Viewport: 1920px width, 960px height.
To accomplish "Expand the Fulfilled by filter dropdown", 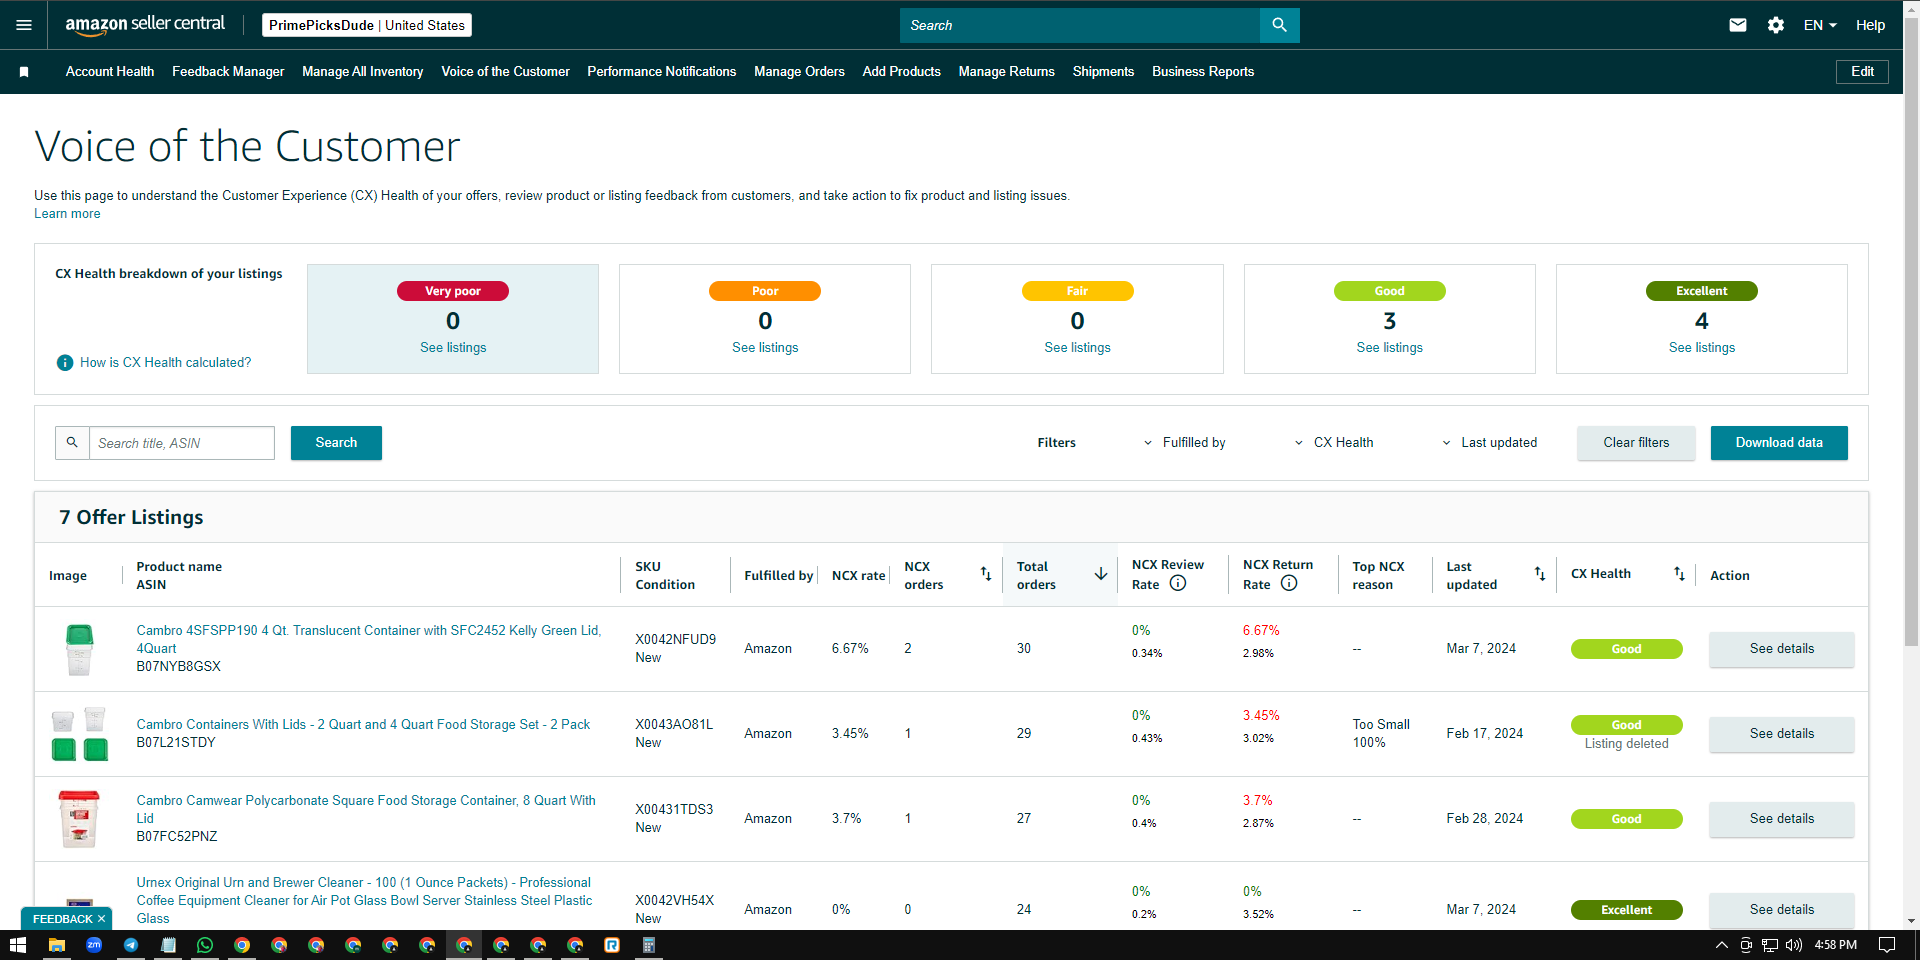I will click(x=1184, y=442).
